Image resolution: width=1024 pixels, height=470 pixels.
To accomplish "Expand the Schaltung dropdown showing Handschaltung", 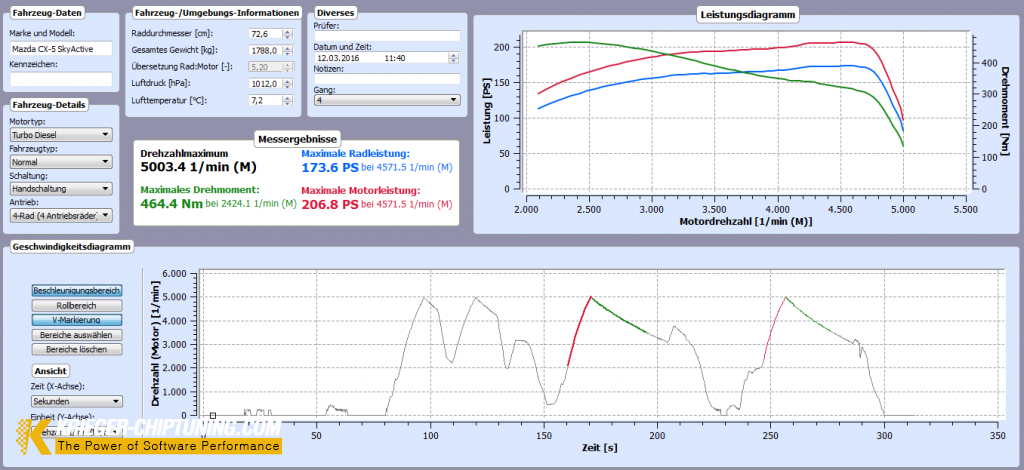I will coord(60,188).
